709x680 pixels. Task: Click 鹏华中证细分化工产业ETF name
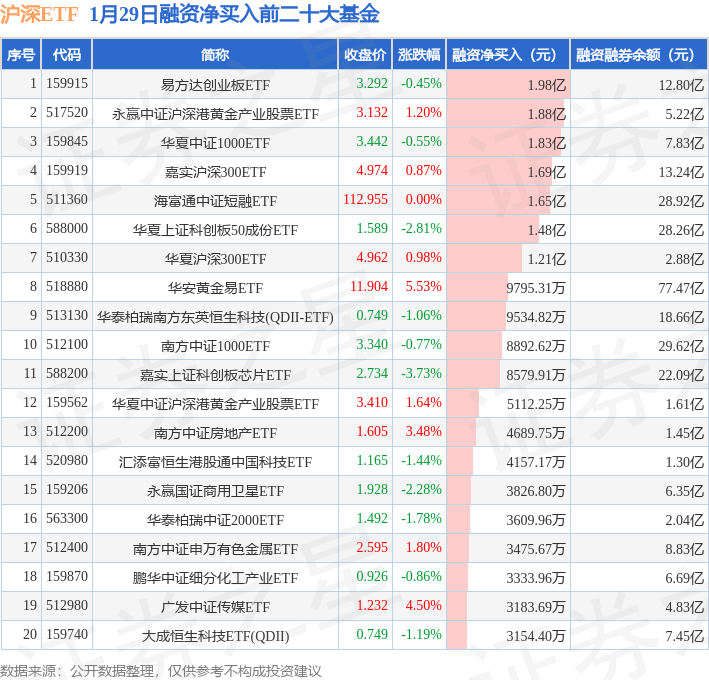[215, 578]
